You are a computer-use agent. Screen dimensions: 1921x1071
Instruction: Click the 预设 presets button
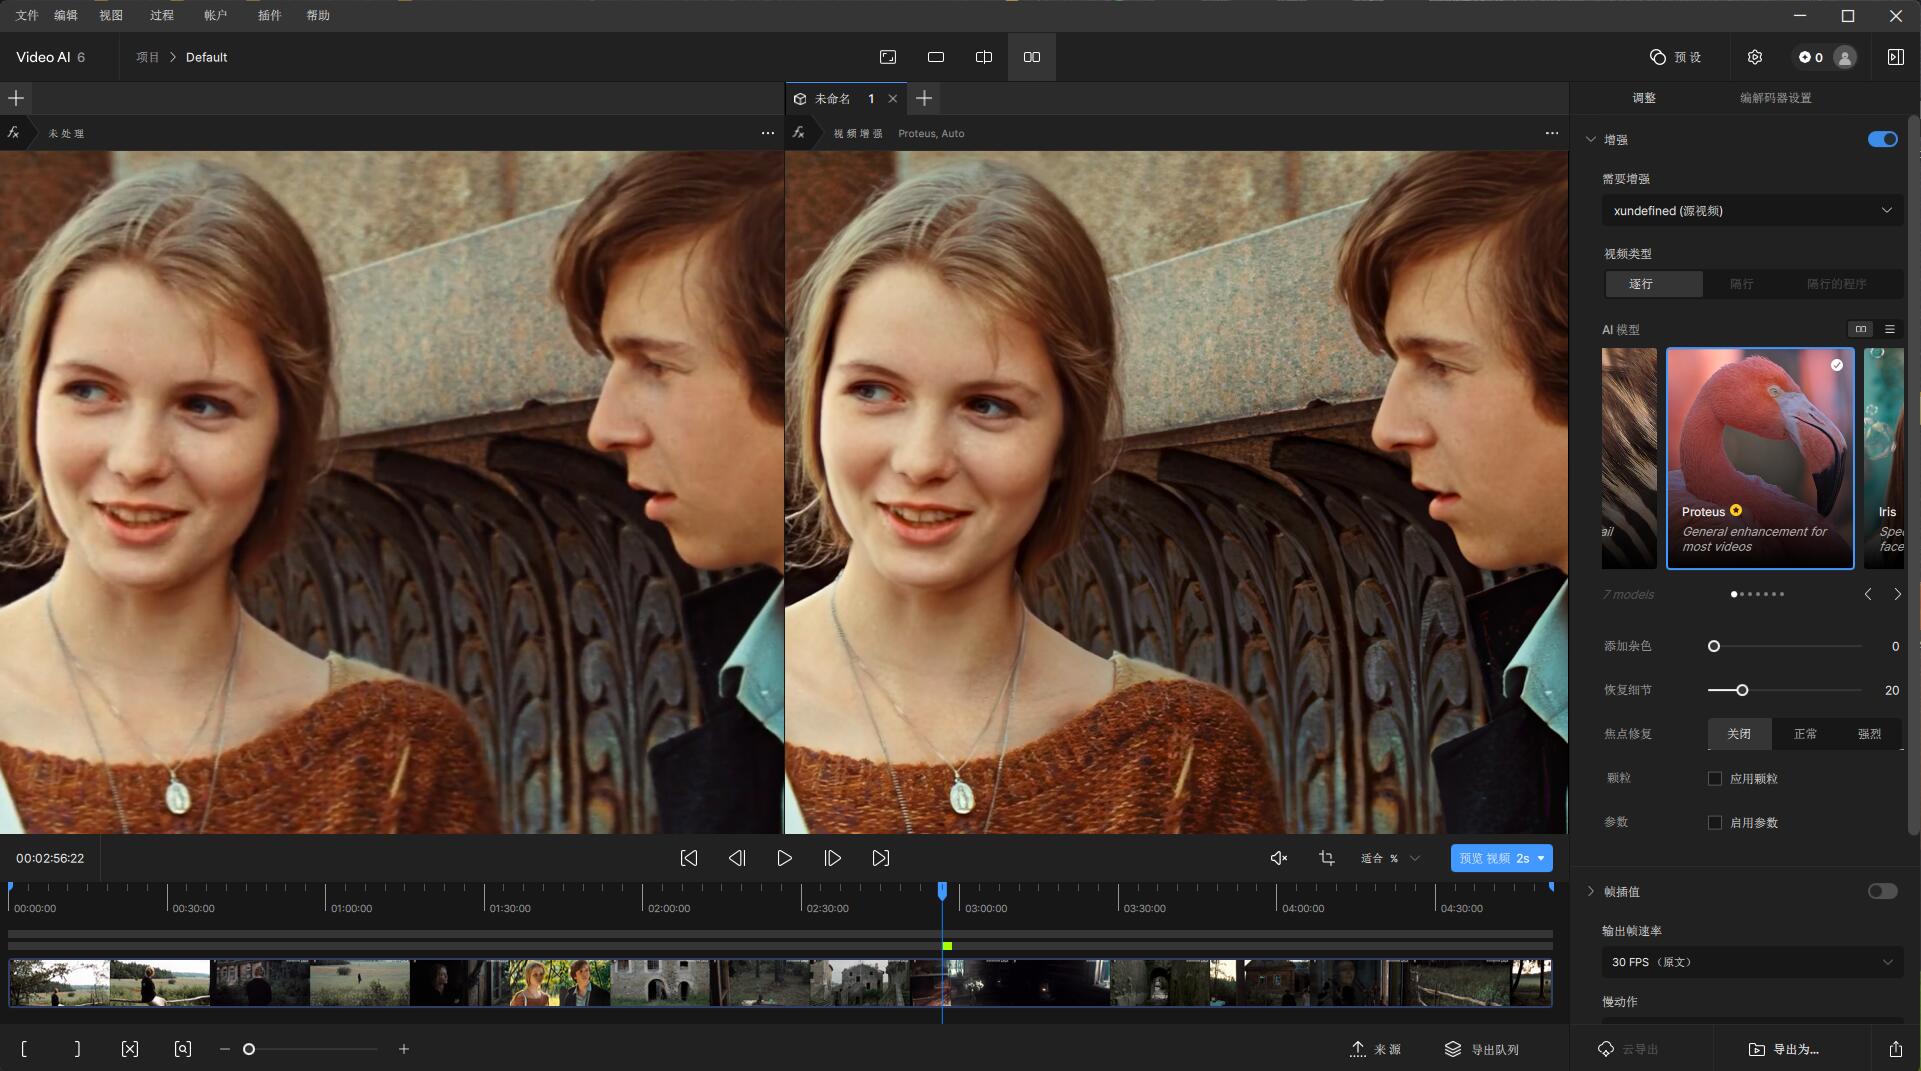point(1676,57)
